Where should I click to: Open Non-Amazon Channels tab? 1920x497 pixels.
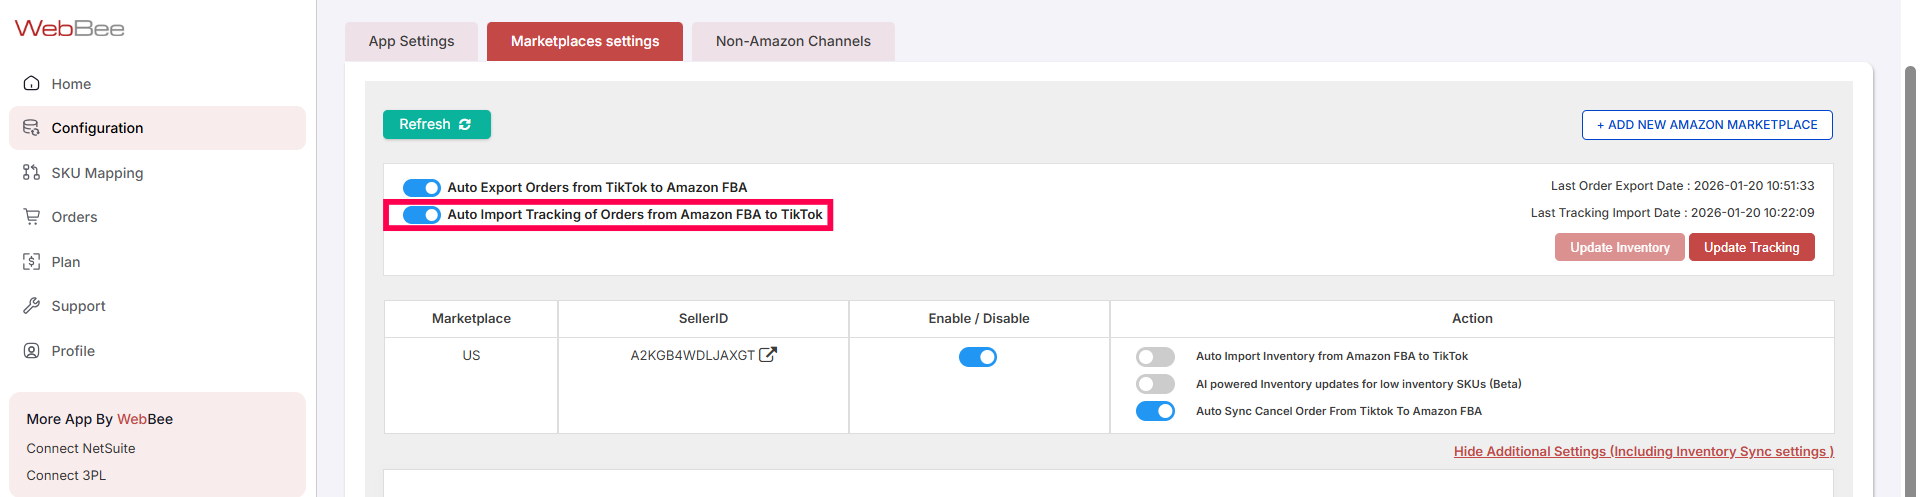(x=793, y=42)
